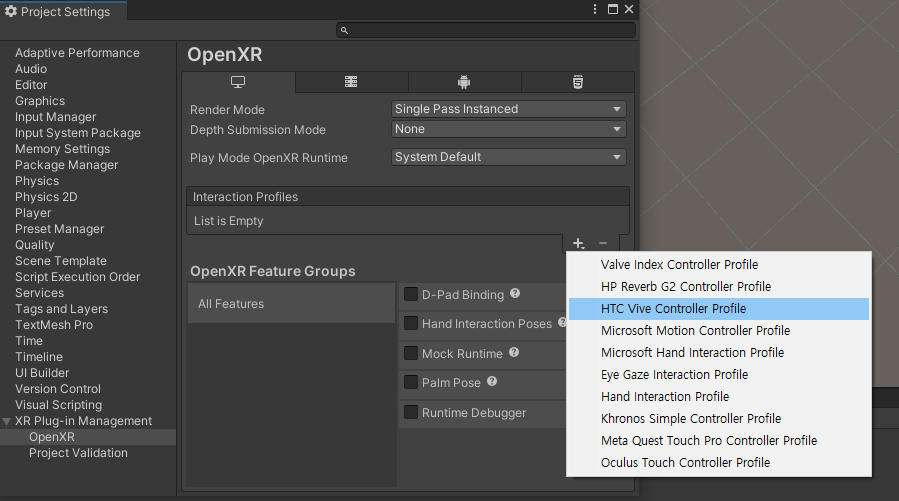Open the D-Pad Binding help icon
Image resolution: width=899 pixels, height=501 pixels.
click(515, 293)
